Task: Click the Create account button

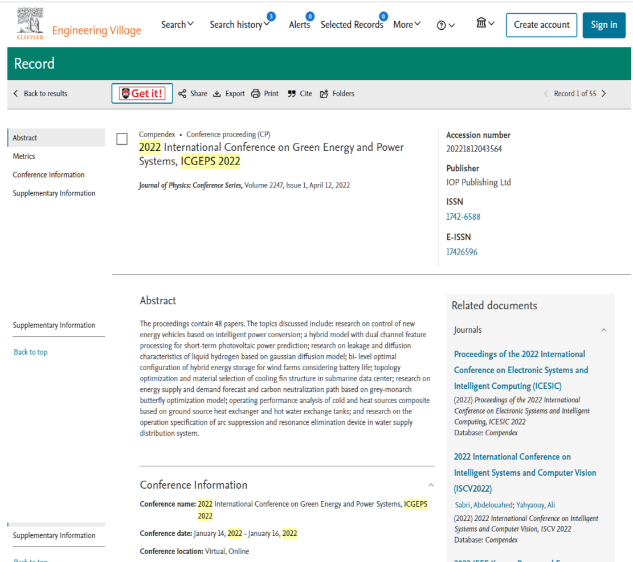Action: (x=541, y=25)
